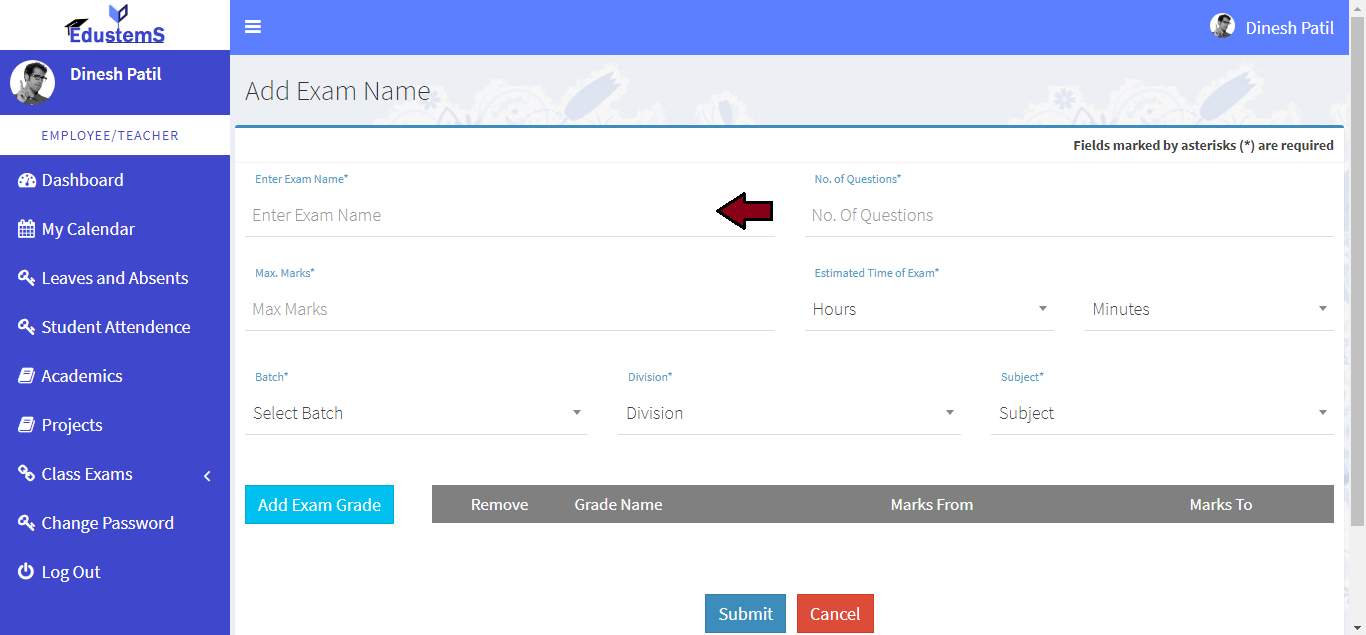Open the Division dropdown
This screenshot has height=635, width=1366.
[789, 413]
